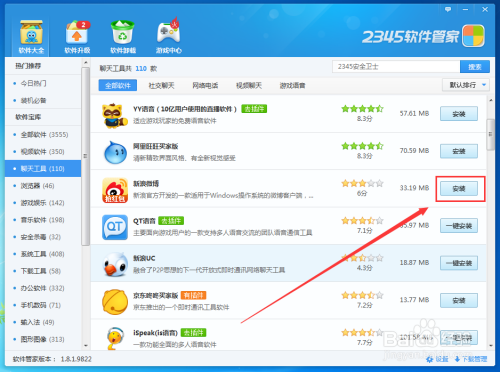
Task: Open 下载管理 download manager at the bottom
Action: [471, 359]
